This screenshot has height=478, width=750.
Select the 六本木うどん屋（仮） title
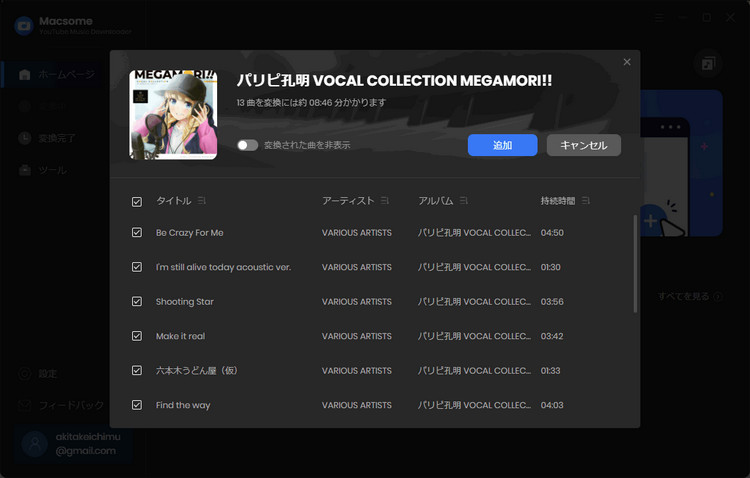click(x=197, y=370)
